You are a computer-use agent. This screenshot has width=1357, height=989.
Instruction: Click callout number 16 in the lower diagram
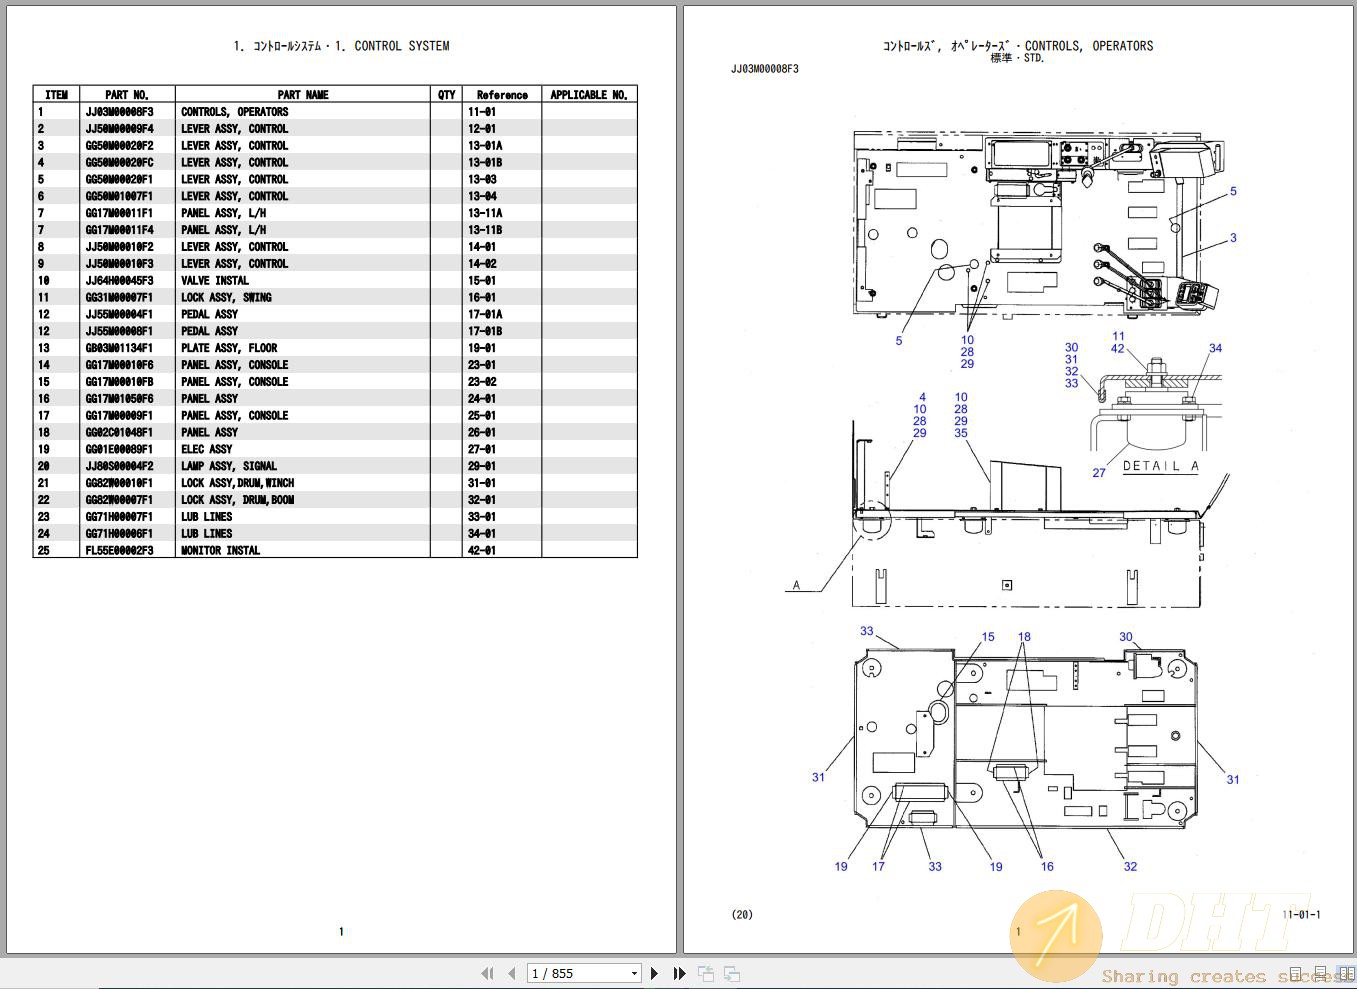coord(1047,867)
